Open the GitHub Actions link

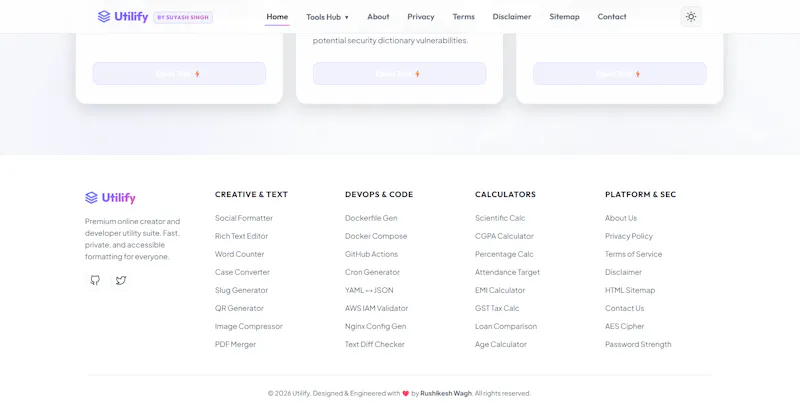click(x=371, y=254)
